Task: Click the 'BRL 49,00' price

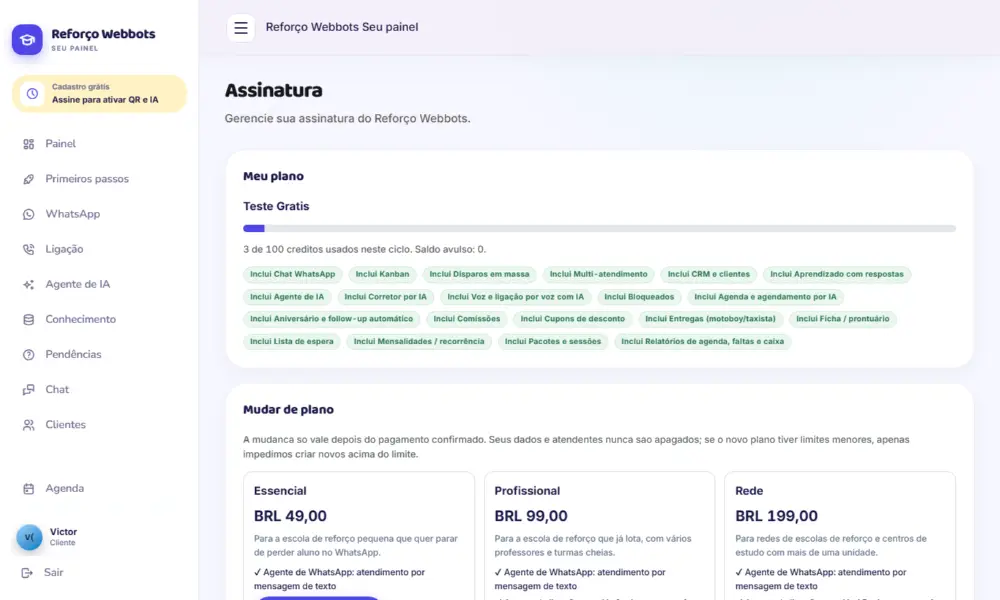Action: click(x=290, y=516)
